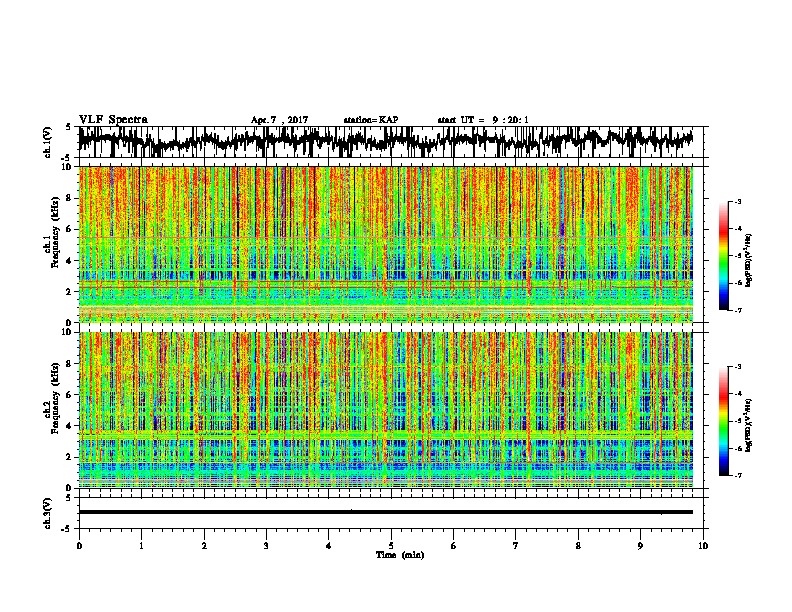Click the "station=KAP" header text
The width and height of the screenshot is (792, 612).
(371, 120)
